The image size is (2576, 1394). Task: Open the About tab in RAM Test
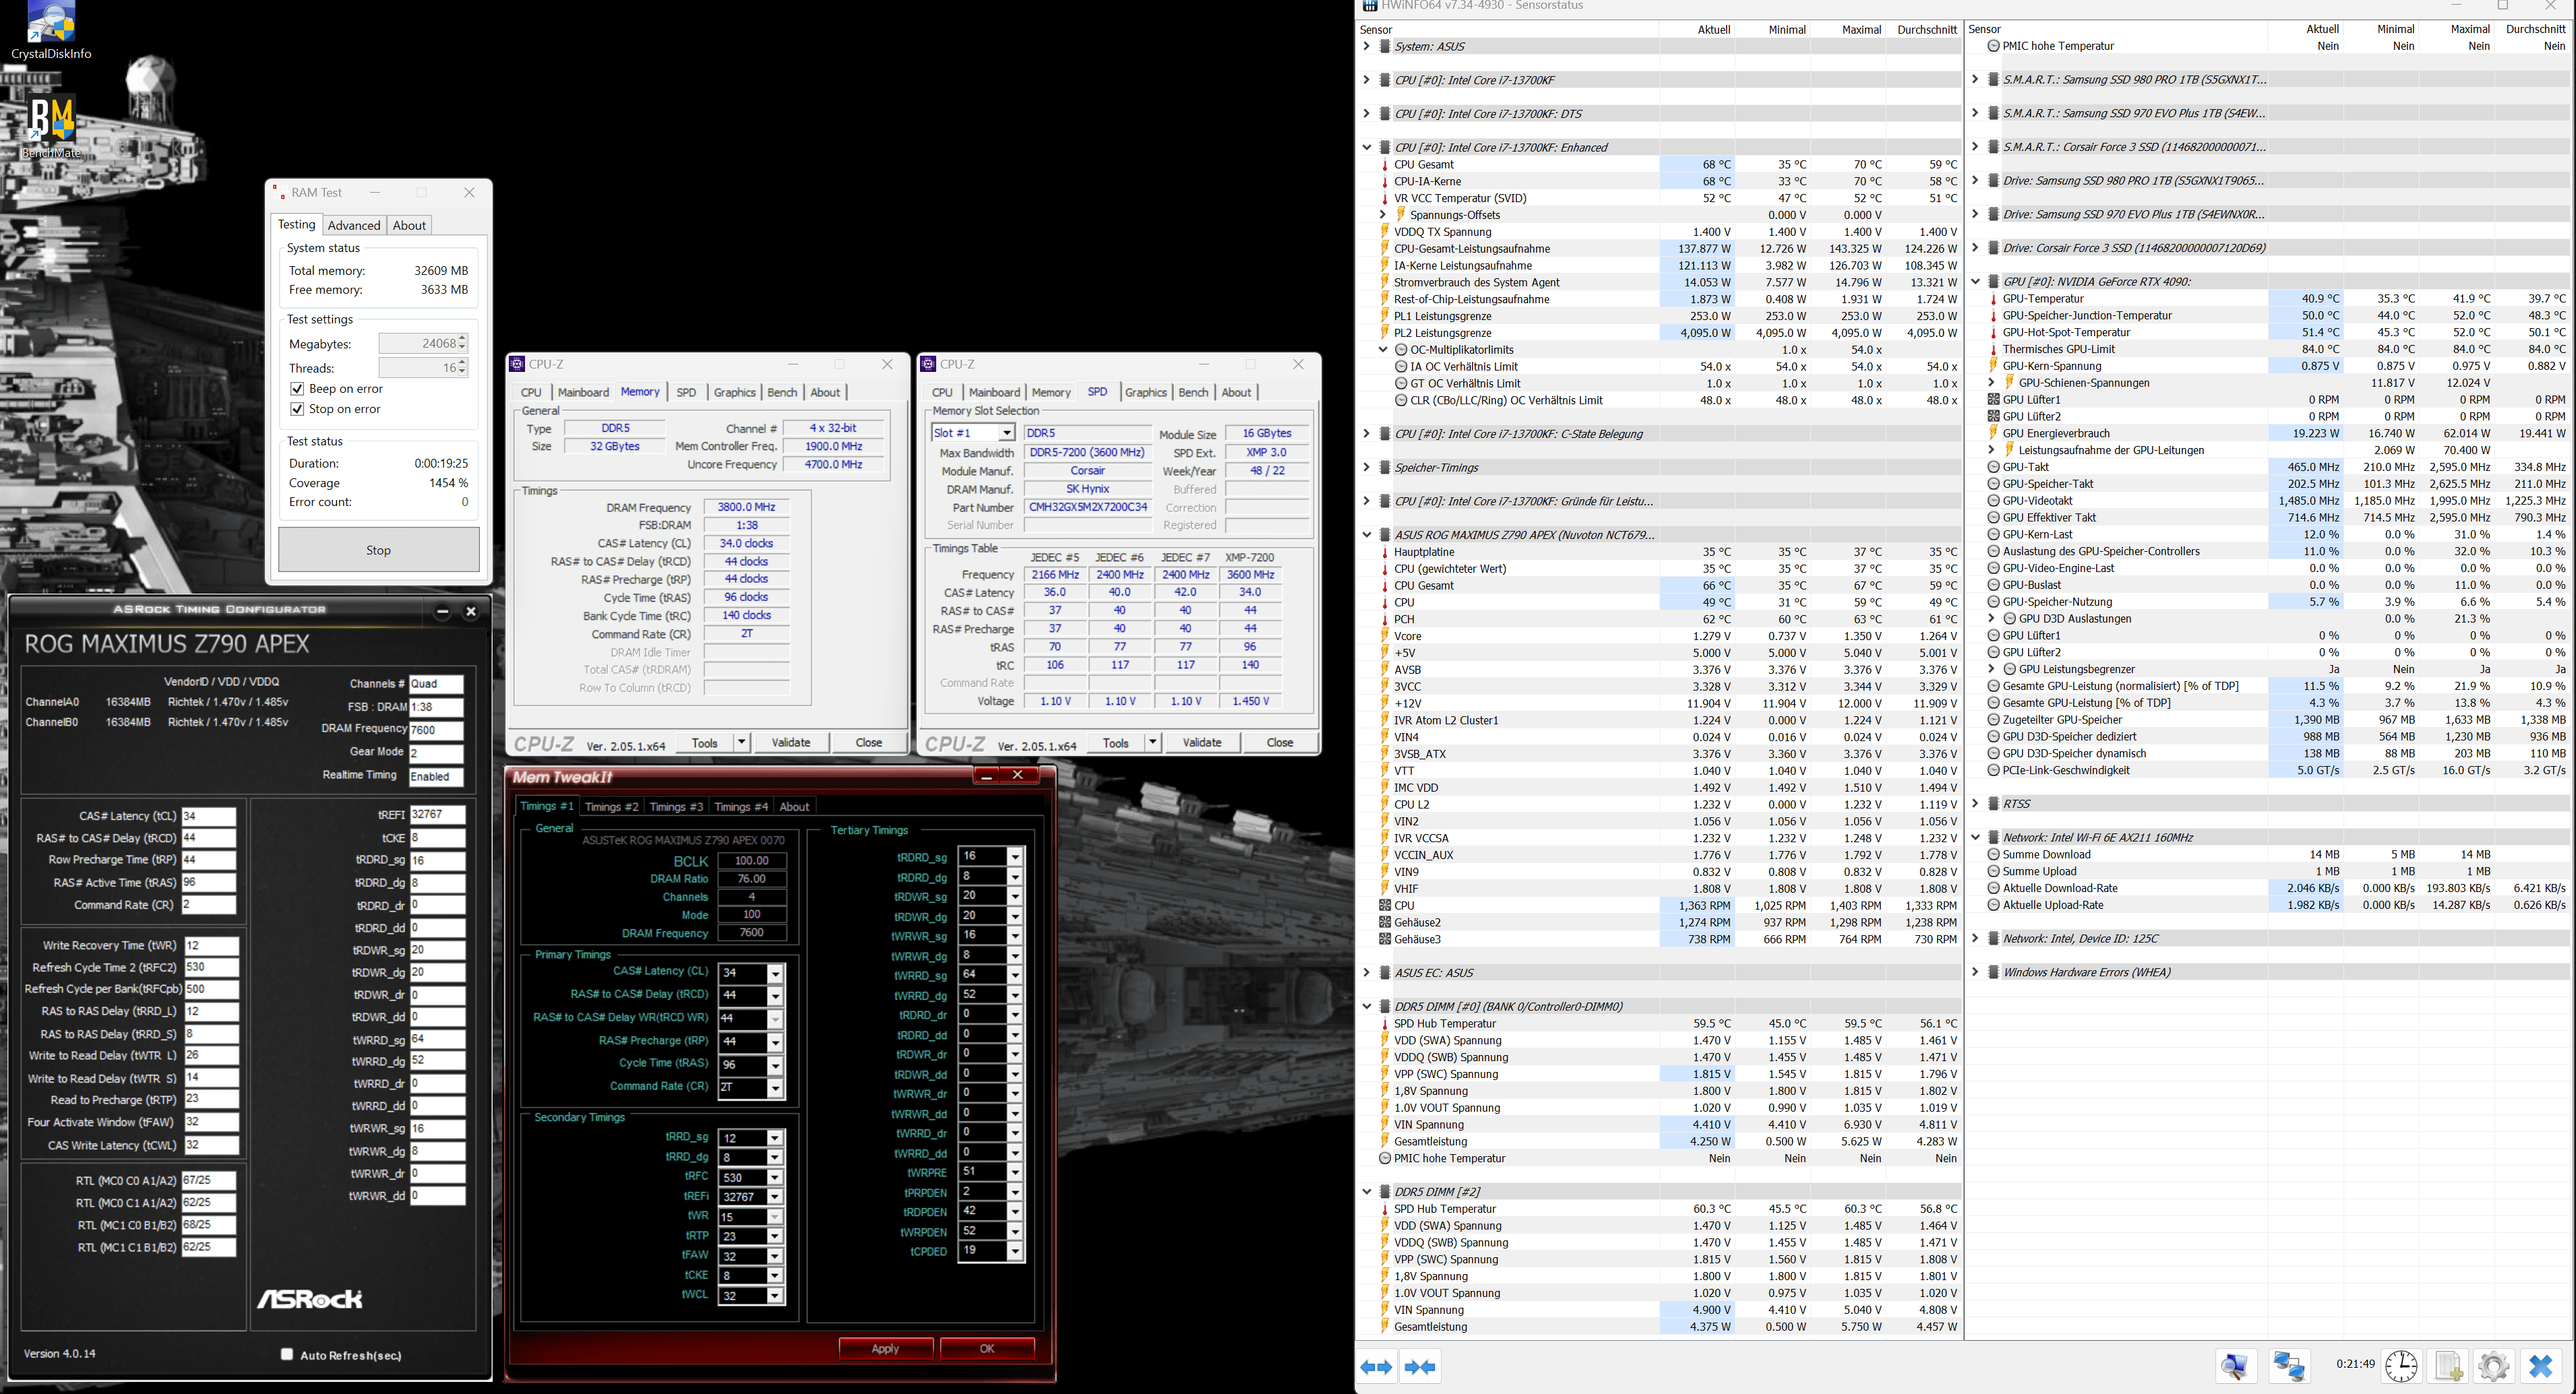click(409, 225)
